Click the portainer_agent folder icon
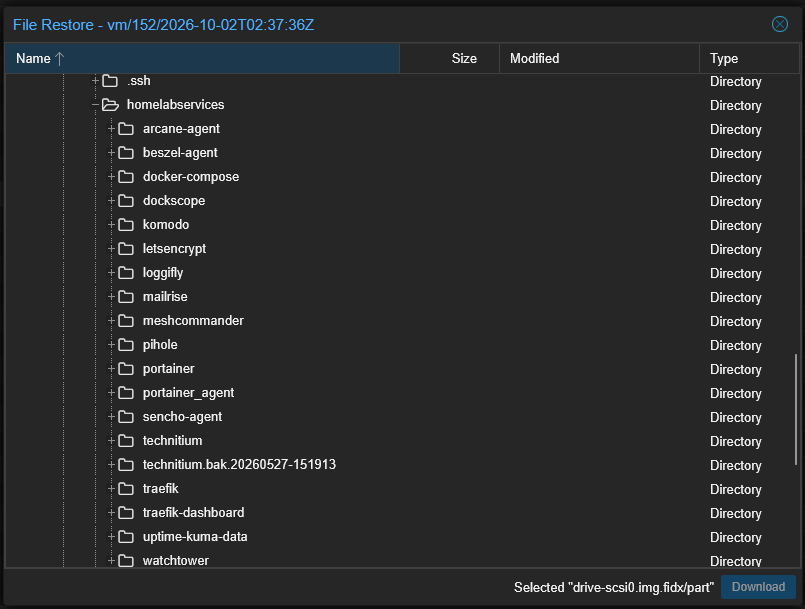 click(x=126, y=392)
